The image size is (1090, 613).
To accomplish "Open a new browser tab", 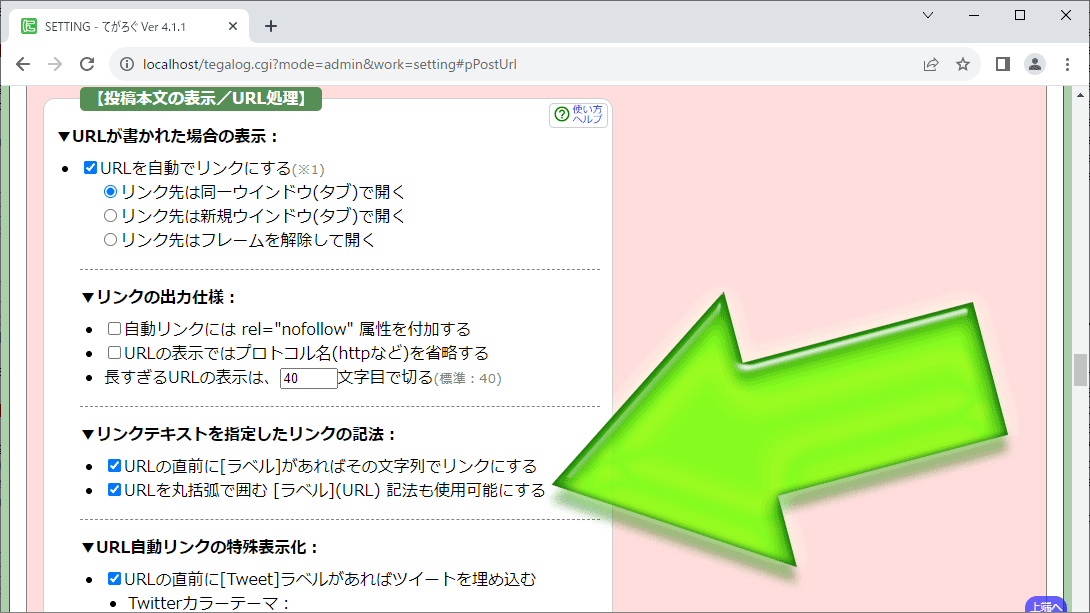I will [271, 26].
